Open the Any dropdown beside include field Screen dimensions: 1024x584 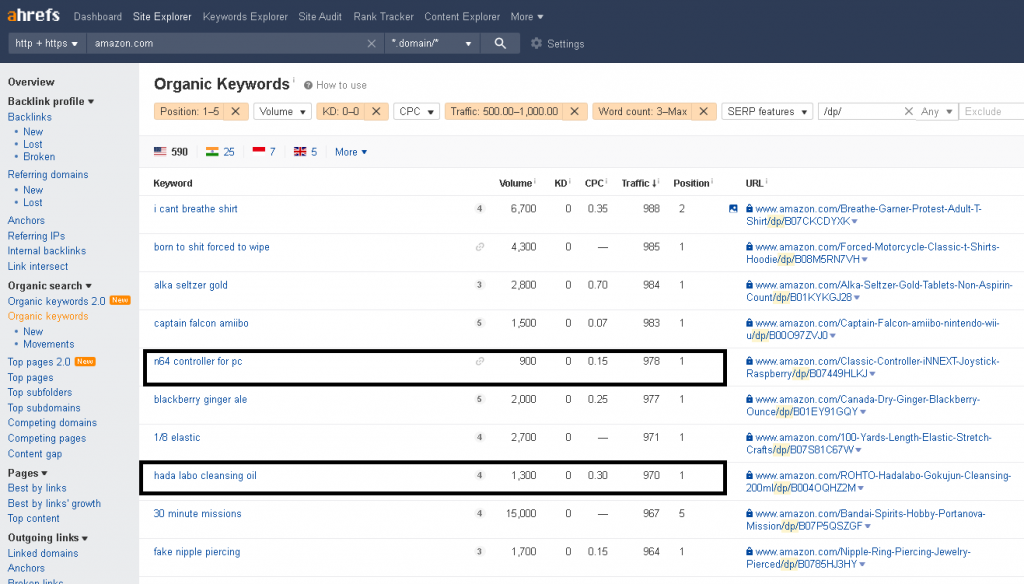(x=936, y=112)
